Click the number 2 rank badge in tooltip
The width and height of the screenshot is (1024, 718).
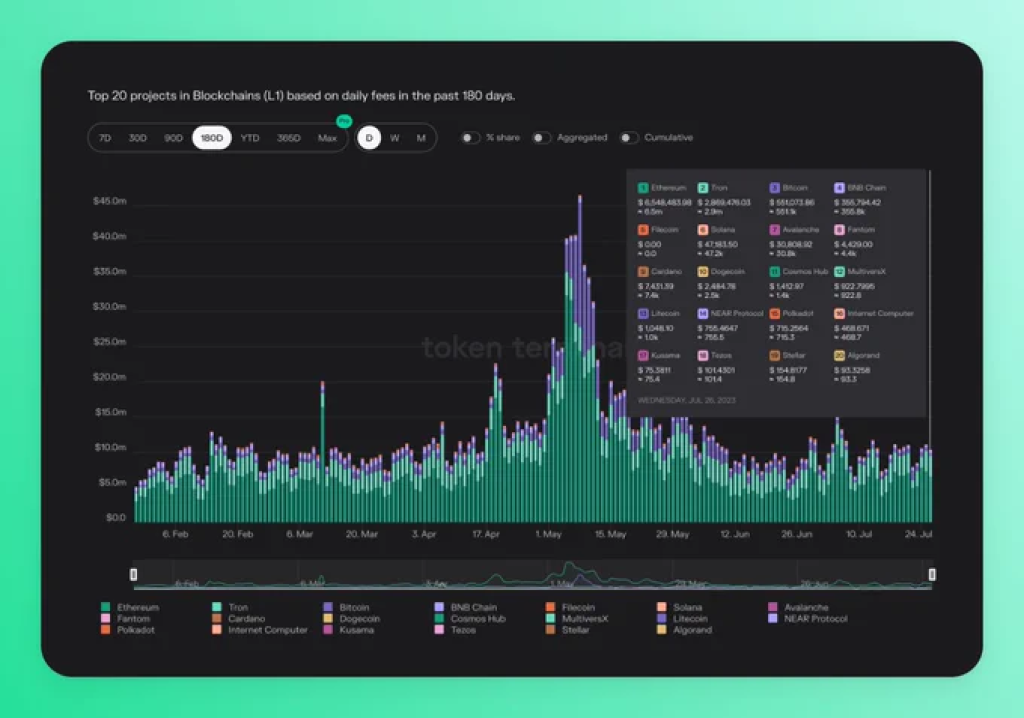[703, 188]
